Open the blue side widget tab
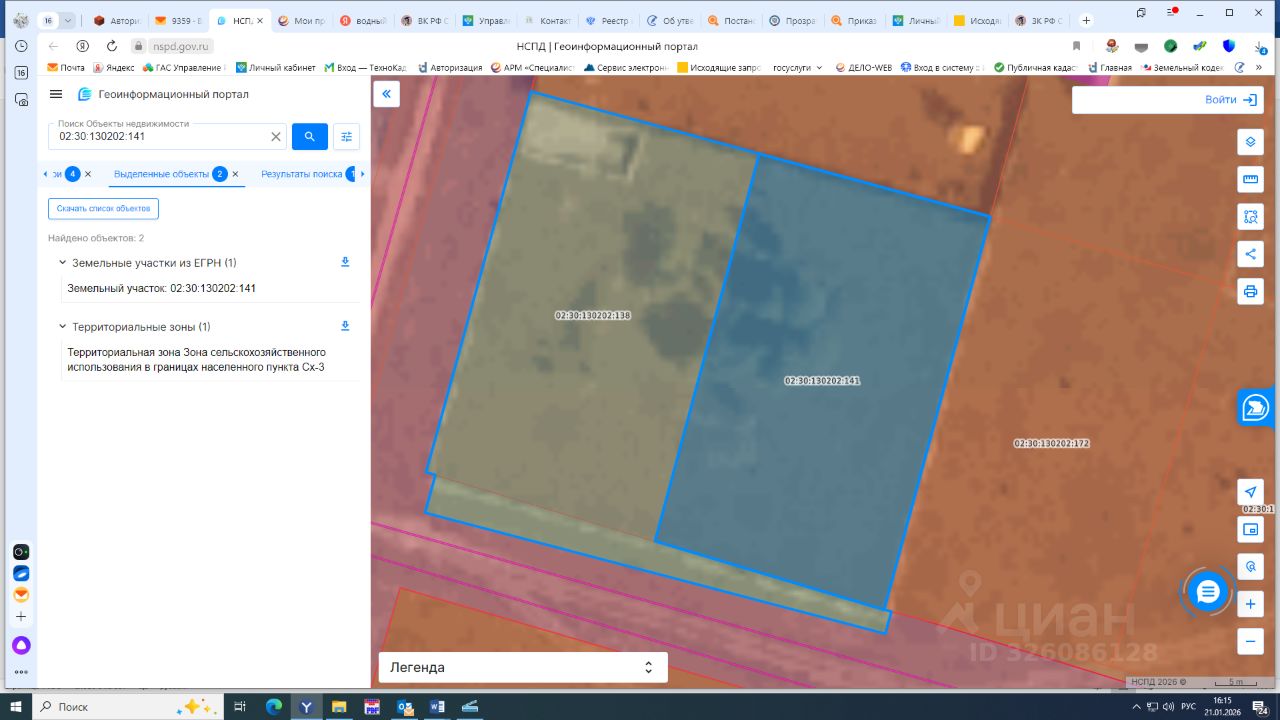 pyautogui.click(x=1257, y=407)
